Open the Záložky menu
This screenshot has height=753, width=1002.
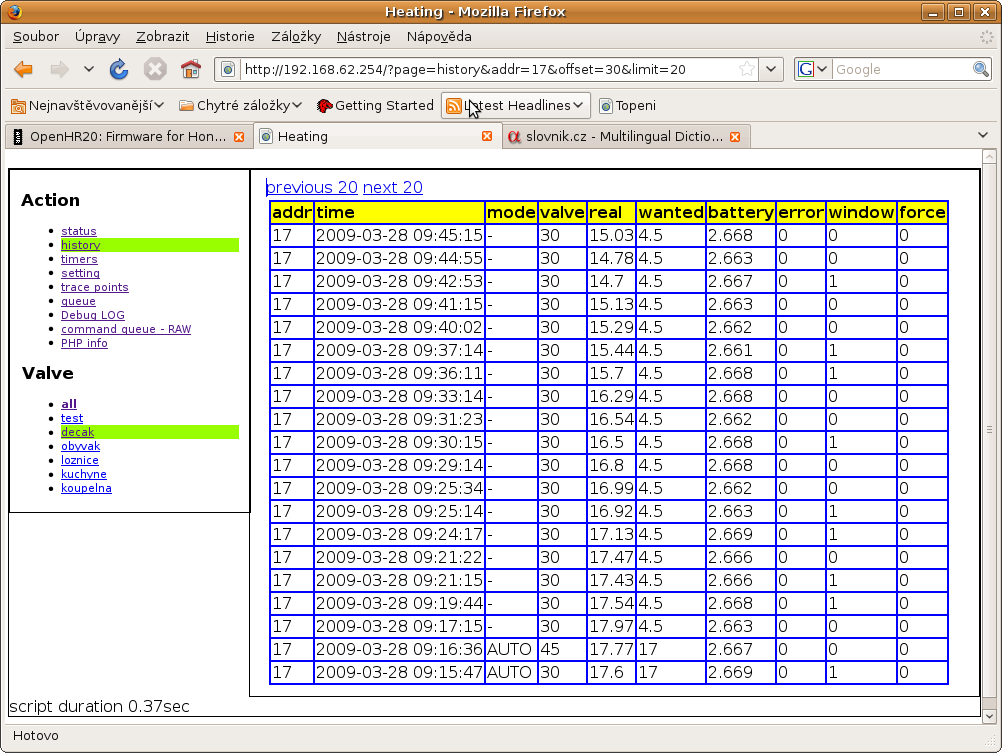pos(295,37)
